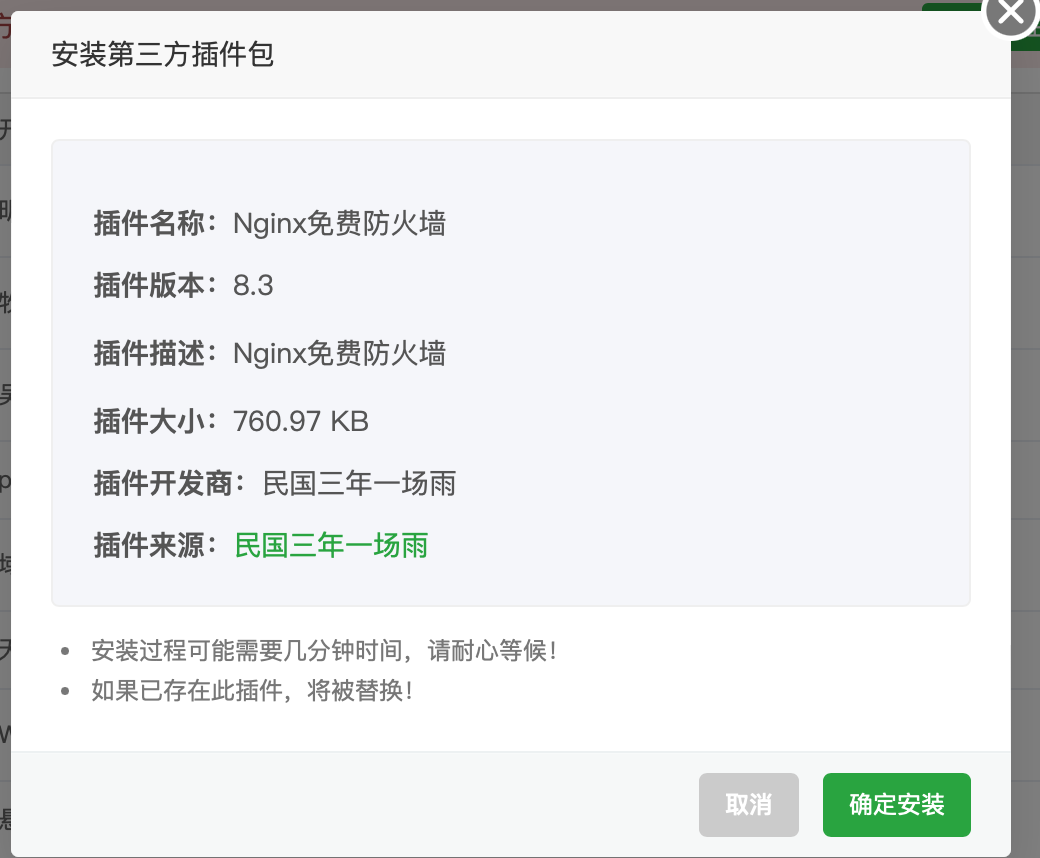Click the plugin description row 插件描述: Nginx免费防火墙
Viewport: 1040px width, 858px height.
[270, 353]
